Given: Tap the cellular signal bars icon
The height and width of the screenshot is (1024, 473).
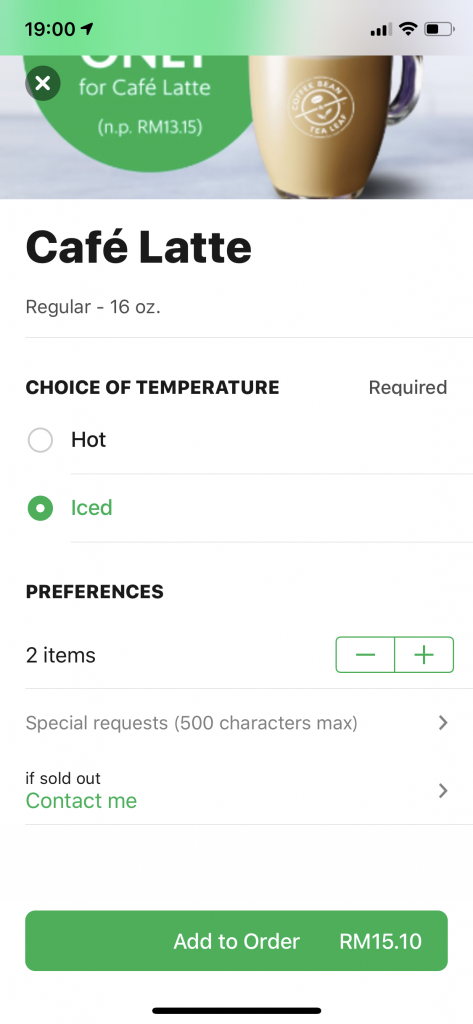Looking at the screenshot, I should click(x=381, y=29).
